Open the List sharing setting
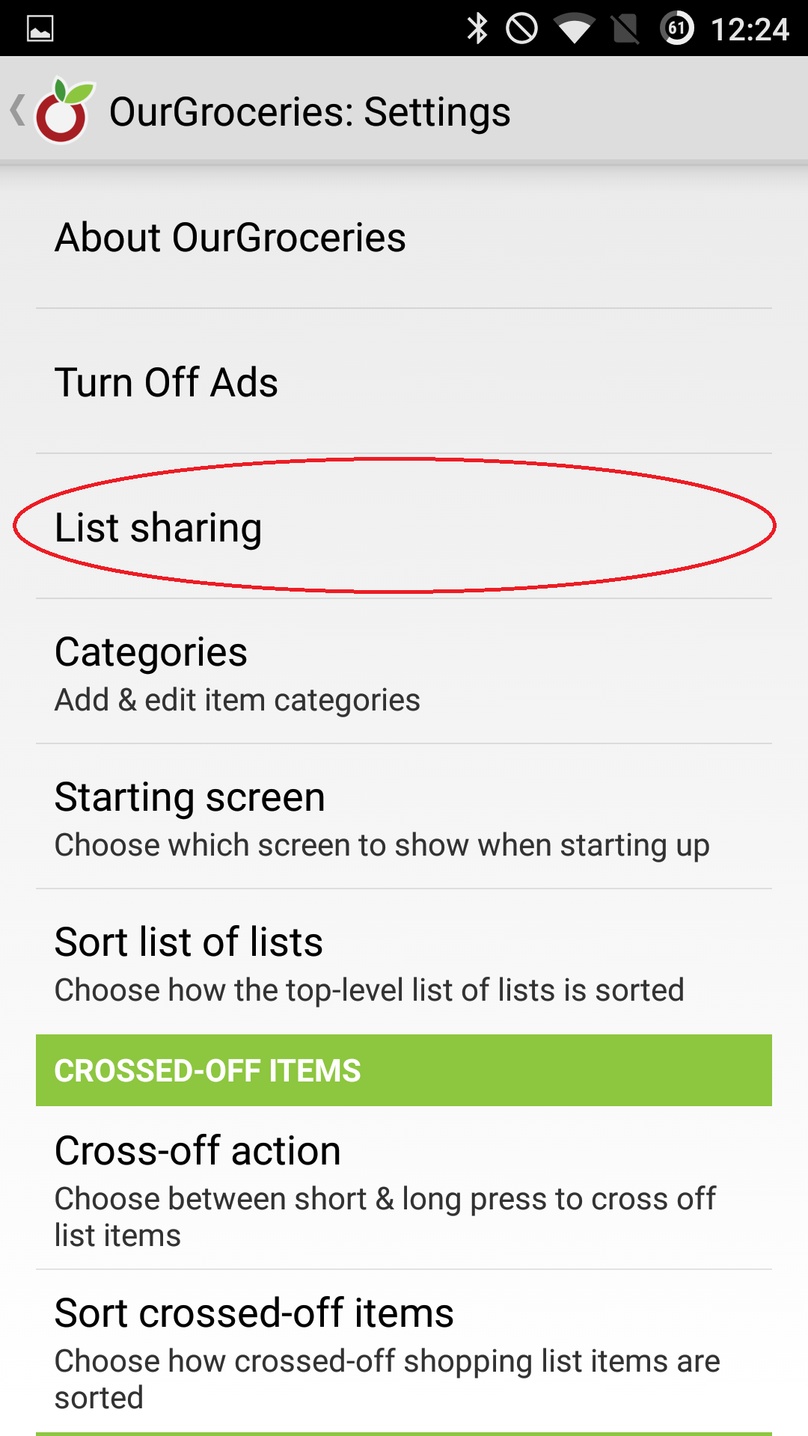Viewport: 808px width, 1436px height. pos(404,527)
